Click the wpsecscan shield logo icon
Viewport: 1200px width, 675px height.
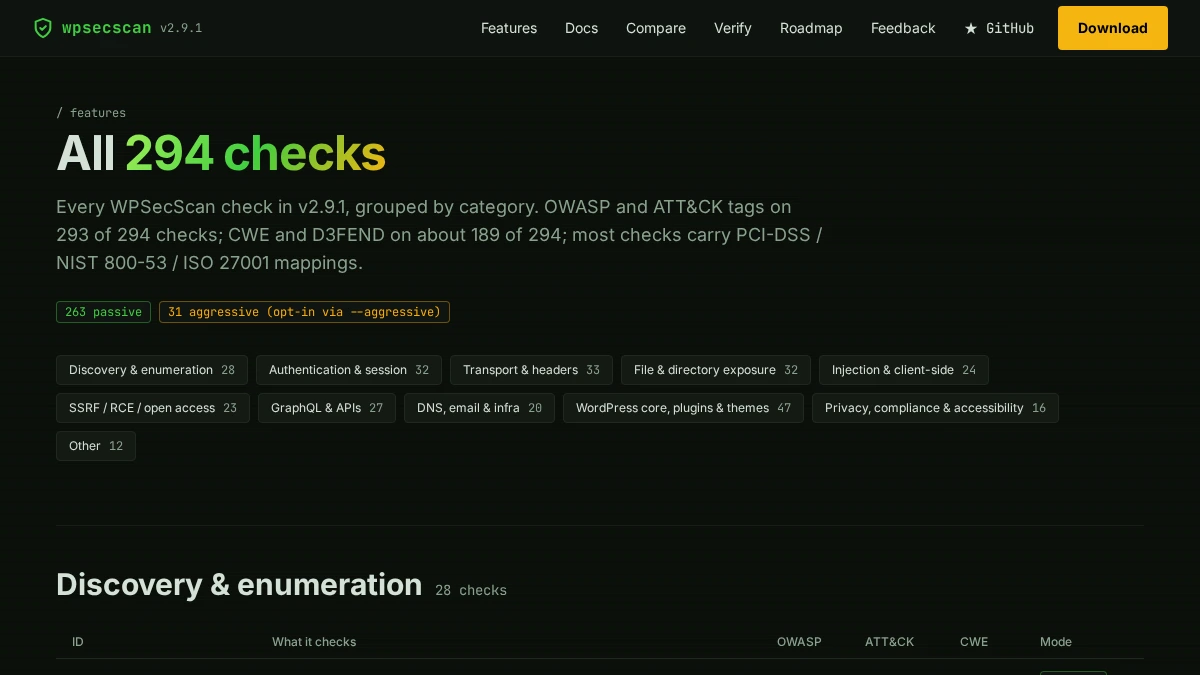(43, 28)
